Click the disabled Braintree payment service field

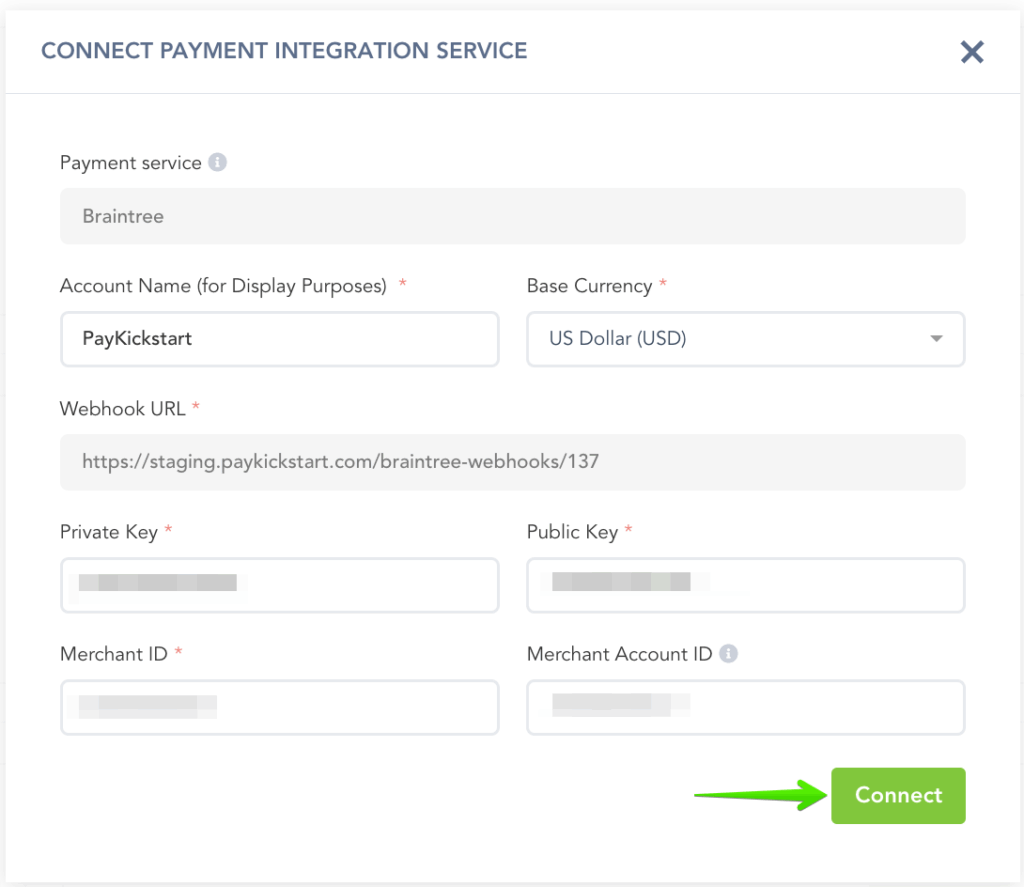(x=512, y=216)
